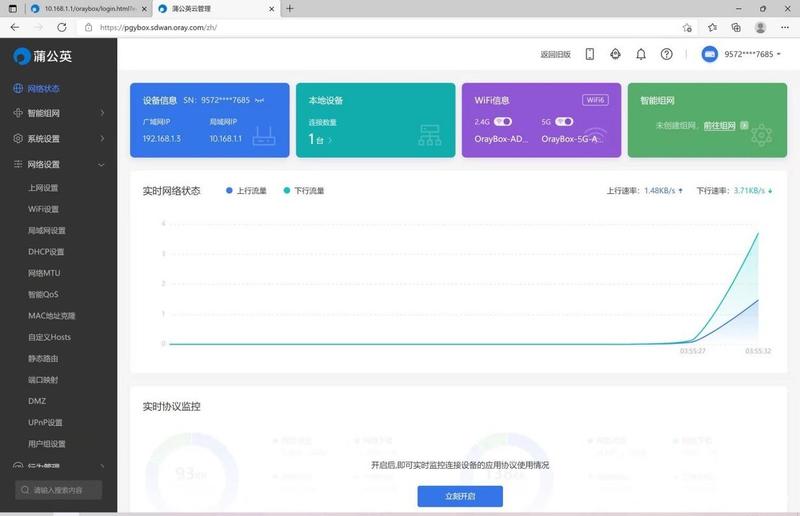The width and height of the screenshot is (800, 516).
Task: Open the notification bell
Action: tap(641, 54)
